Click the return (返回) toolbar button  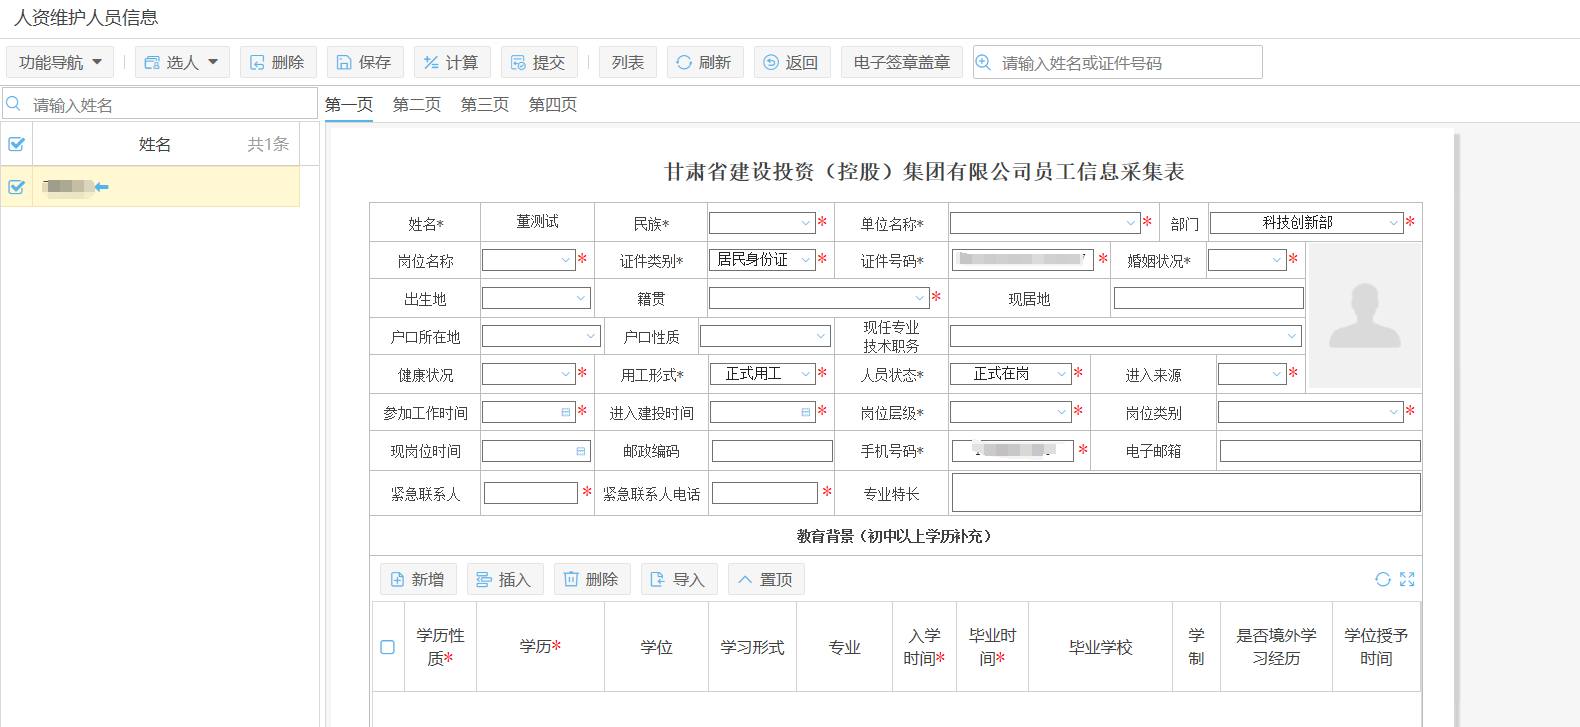[x=792, y=62]
